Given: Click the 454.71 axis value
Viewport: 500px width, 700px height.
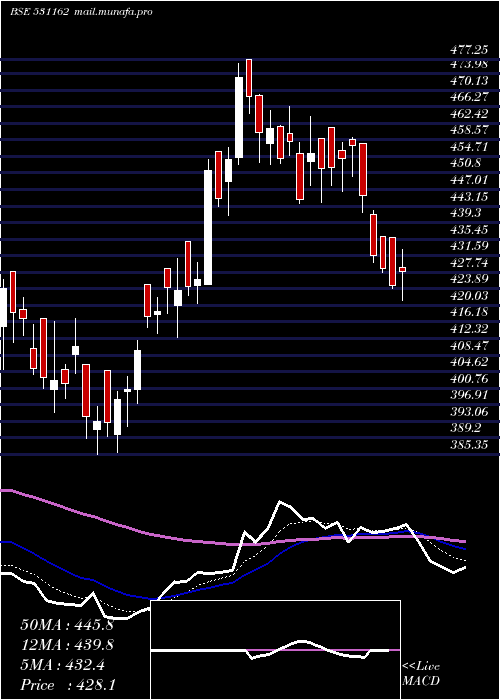Looking at the screenshot, I should coord(469,147).
